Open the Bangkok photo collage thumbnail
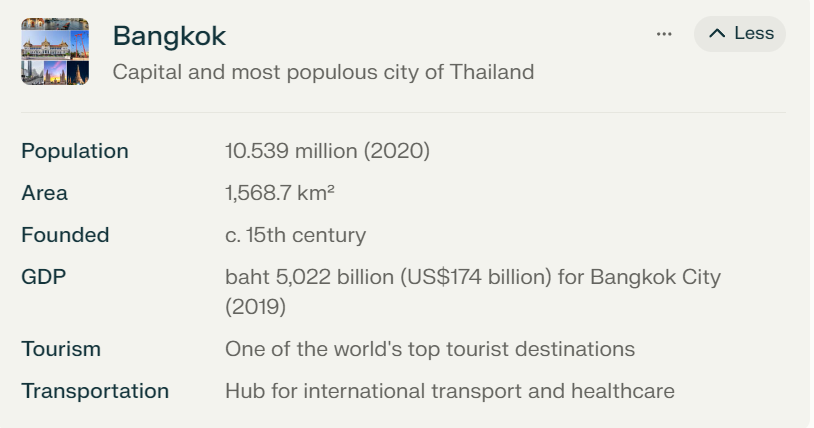This screenshot has height=428, width=814. (55, 51)
